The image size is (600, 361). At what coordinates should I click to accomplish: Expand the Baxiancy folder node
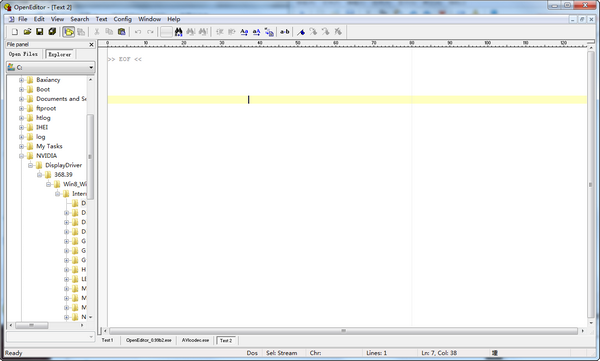tap(21, 80)
